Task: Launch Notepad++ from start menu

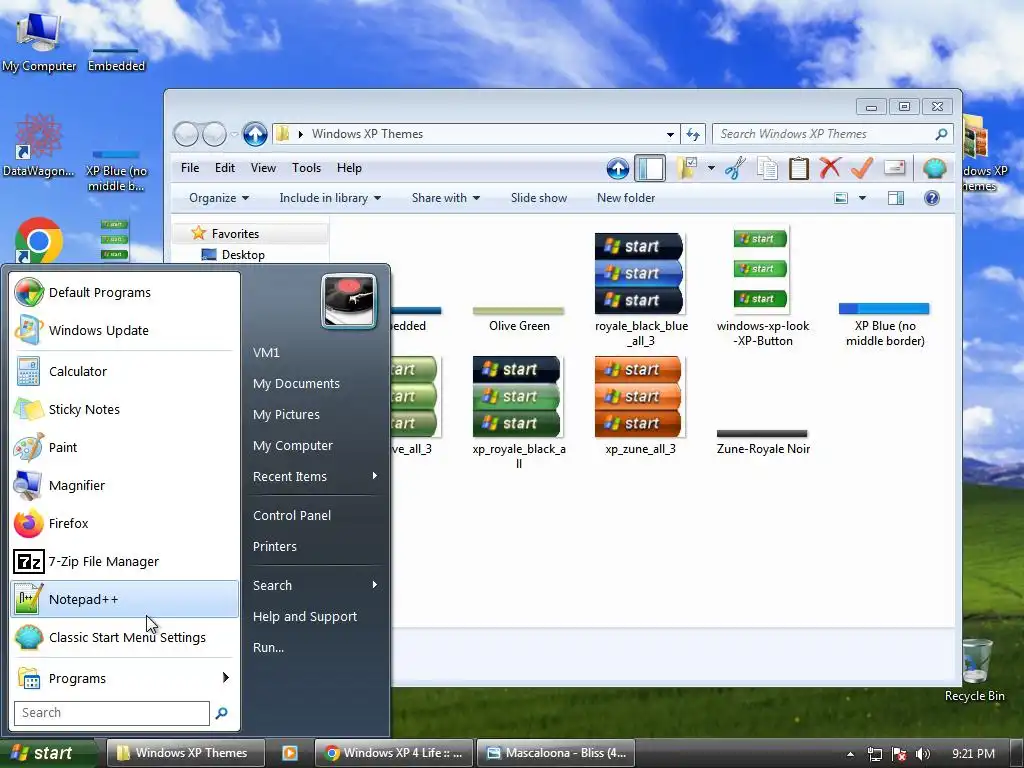Action: click(x=125, y=600)
